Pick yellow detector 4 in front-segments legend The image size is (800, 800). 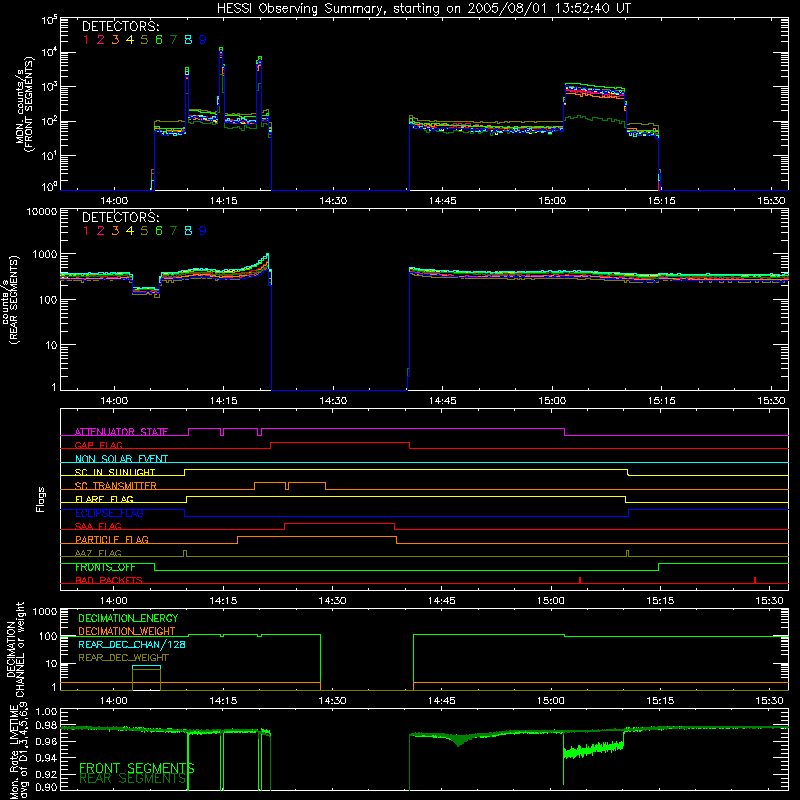click(130, 40)
